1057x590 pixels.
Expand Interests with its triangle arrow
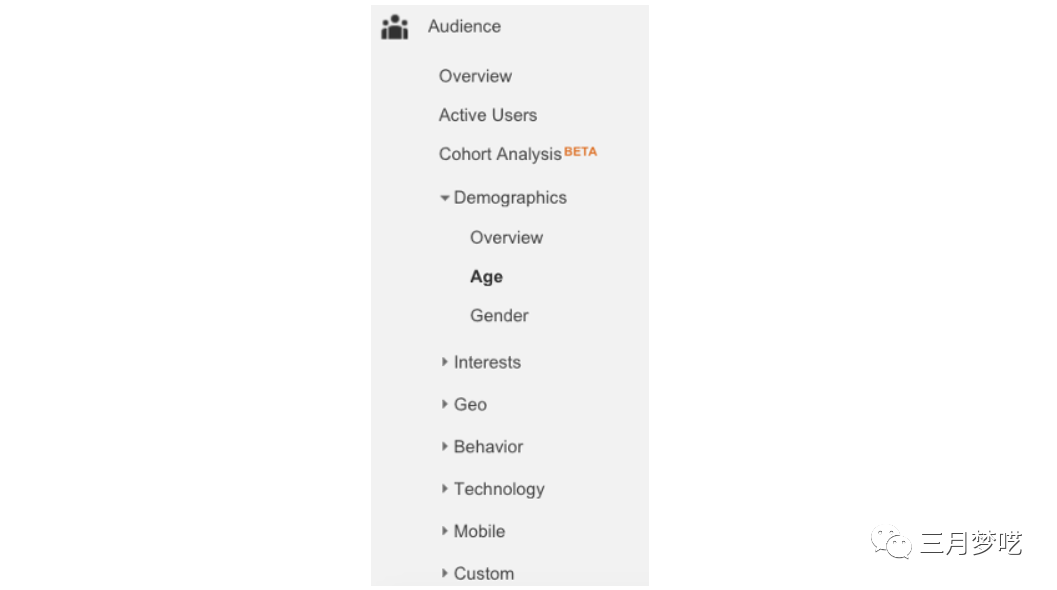click(x=445, y=362)
